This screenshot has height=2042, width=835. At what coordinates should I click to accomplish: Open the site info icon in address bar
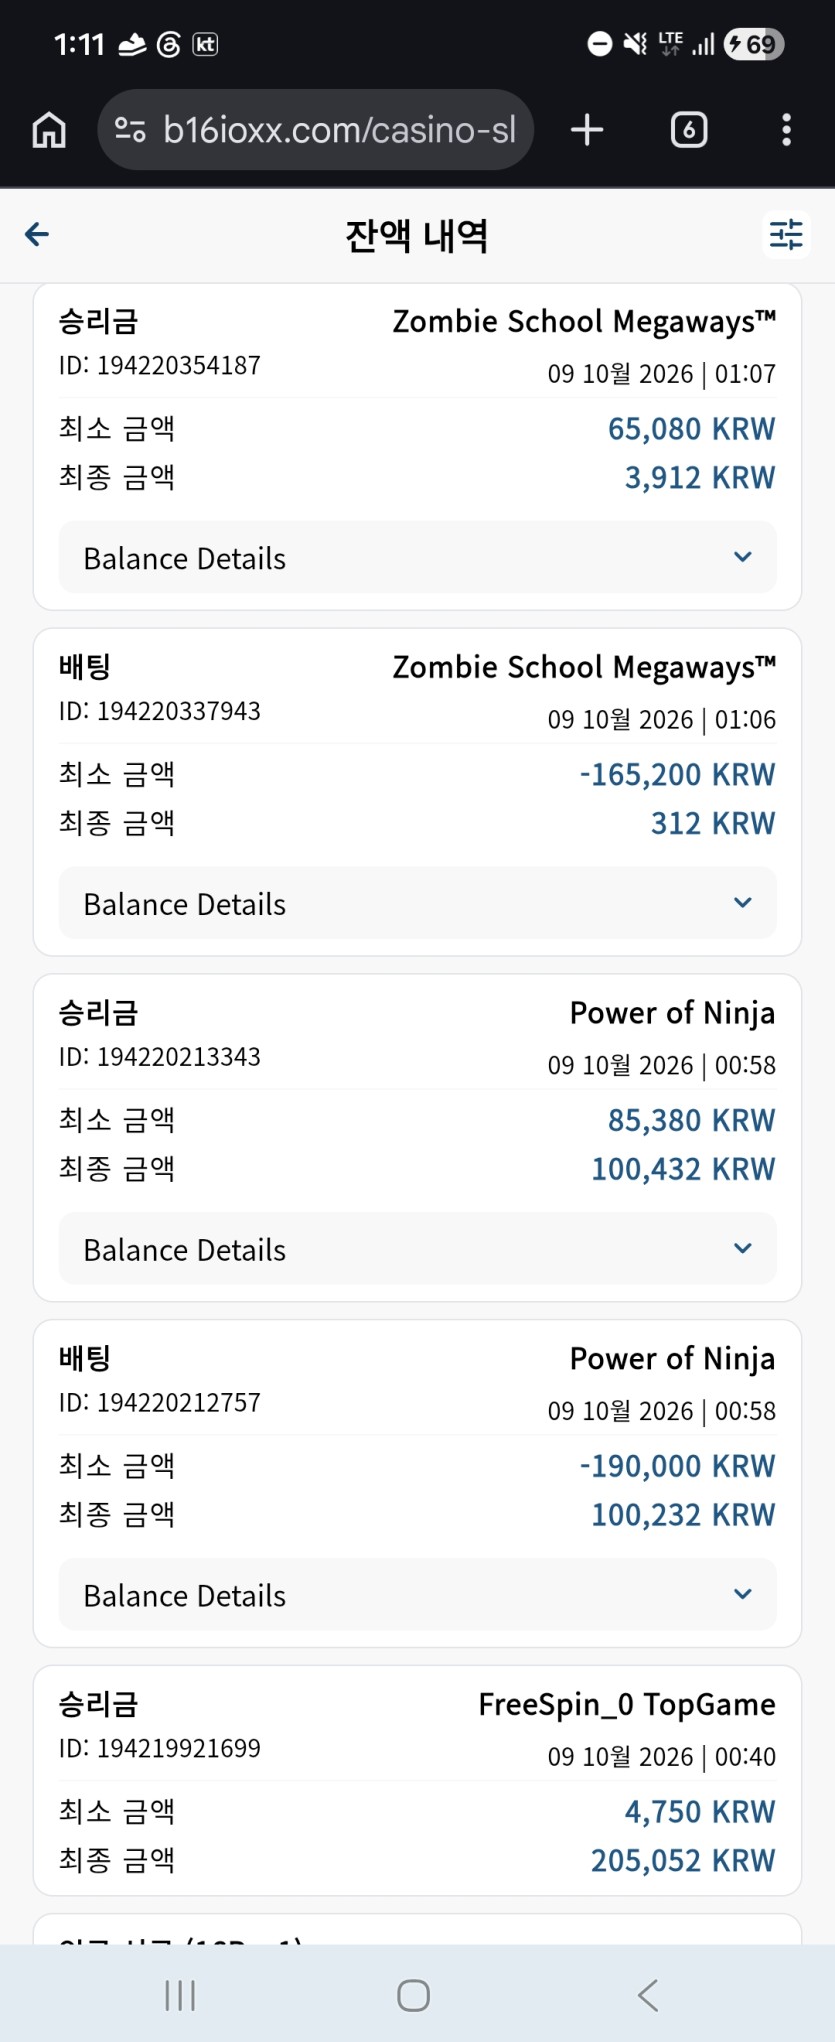pos(130,130)
